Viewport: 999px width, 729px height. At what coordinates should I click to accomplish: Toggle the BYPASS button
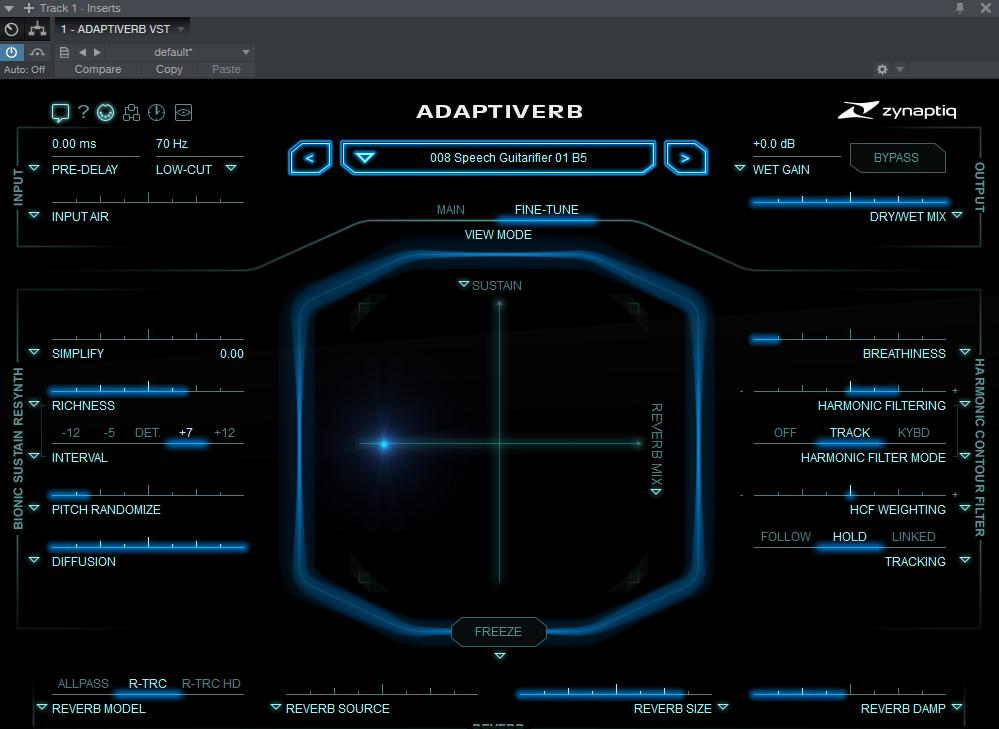pos(898,157)
